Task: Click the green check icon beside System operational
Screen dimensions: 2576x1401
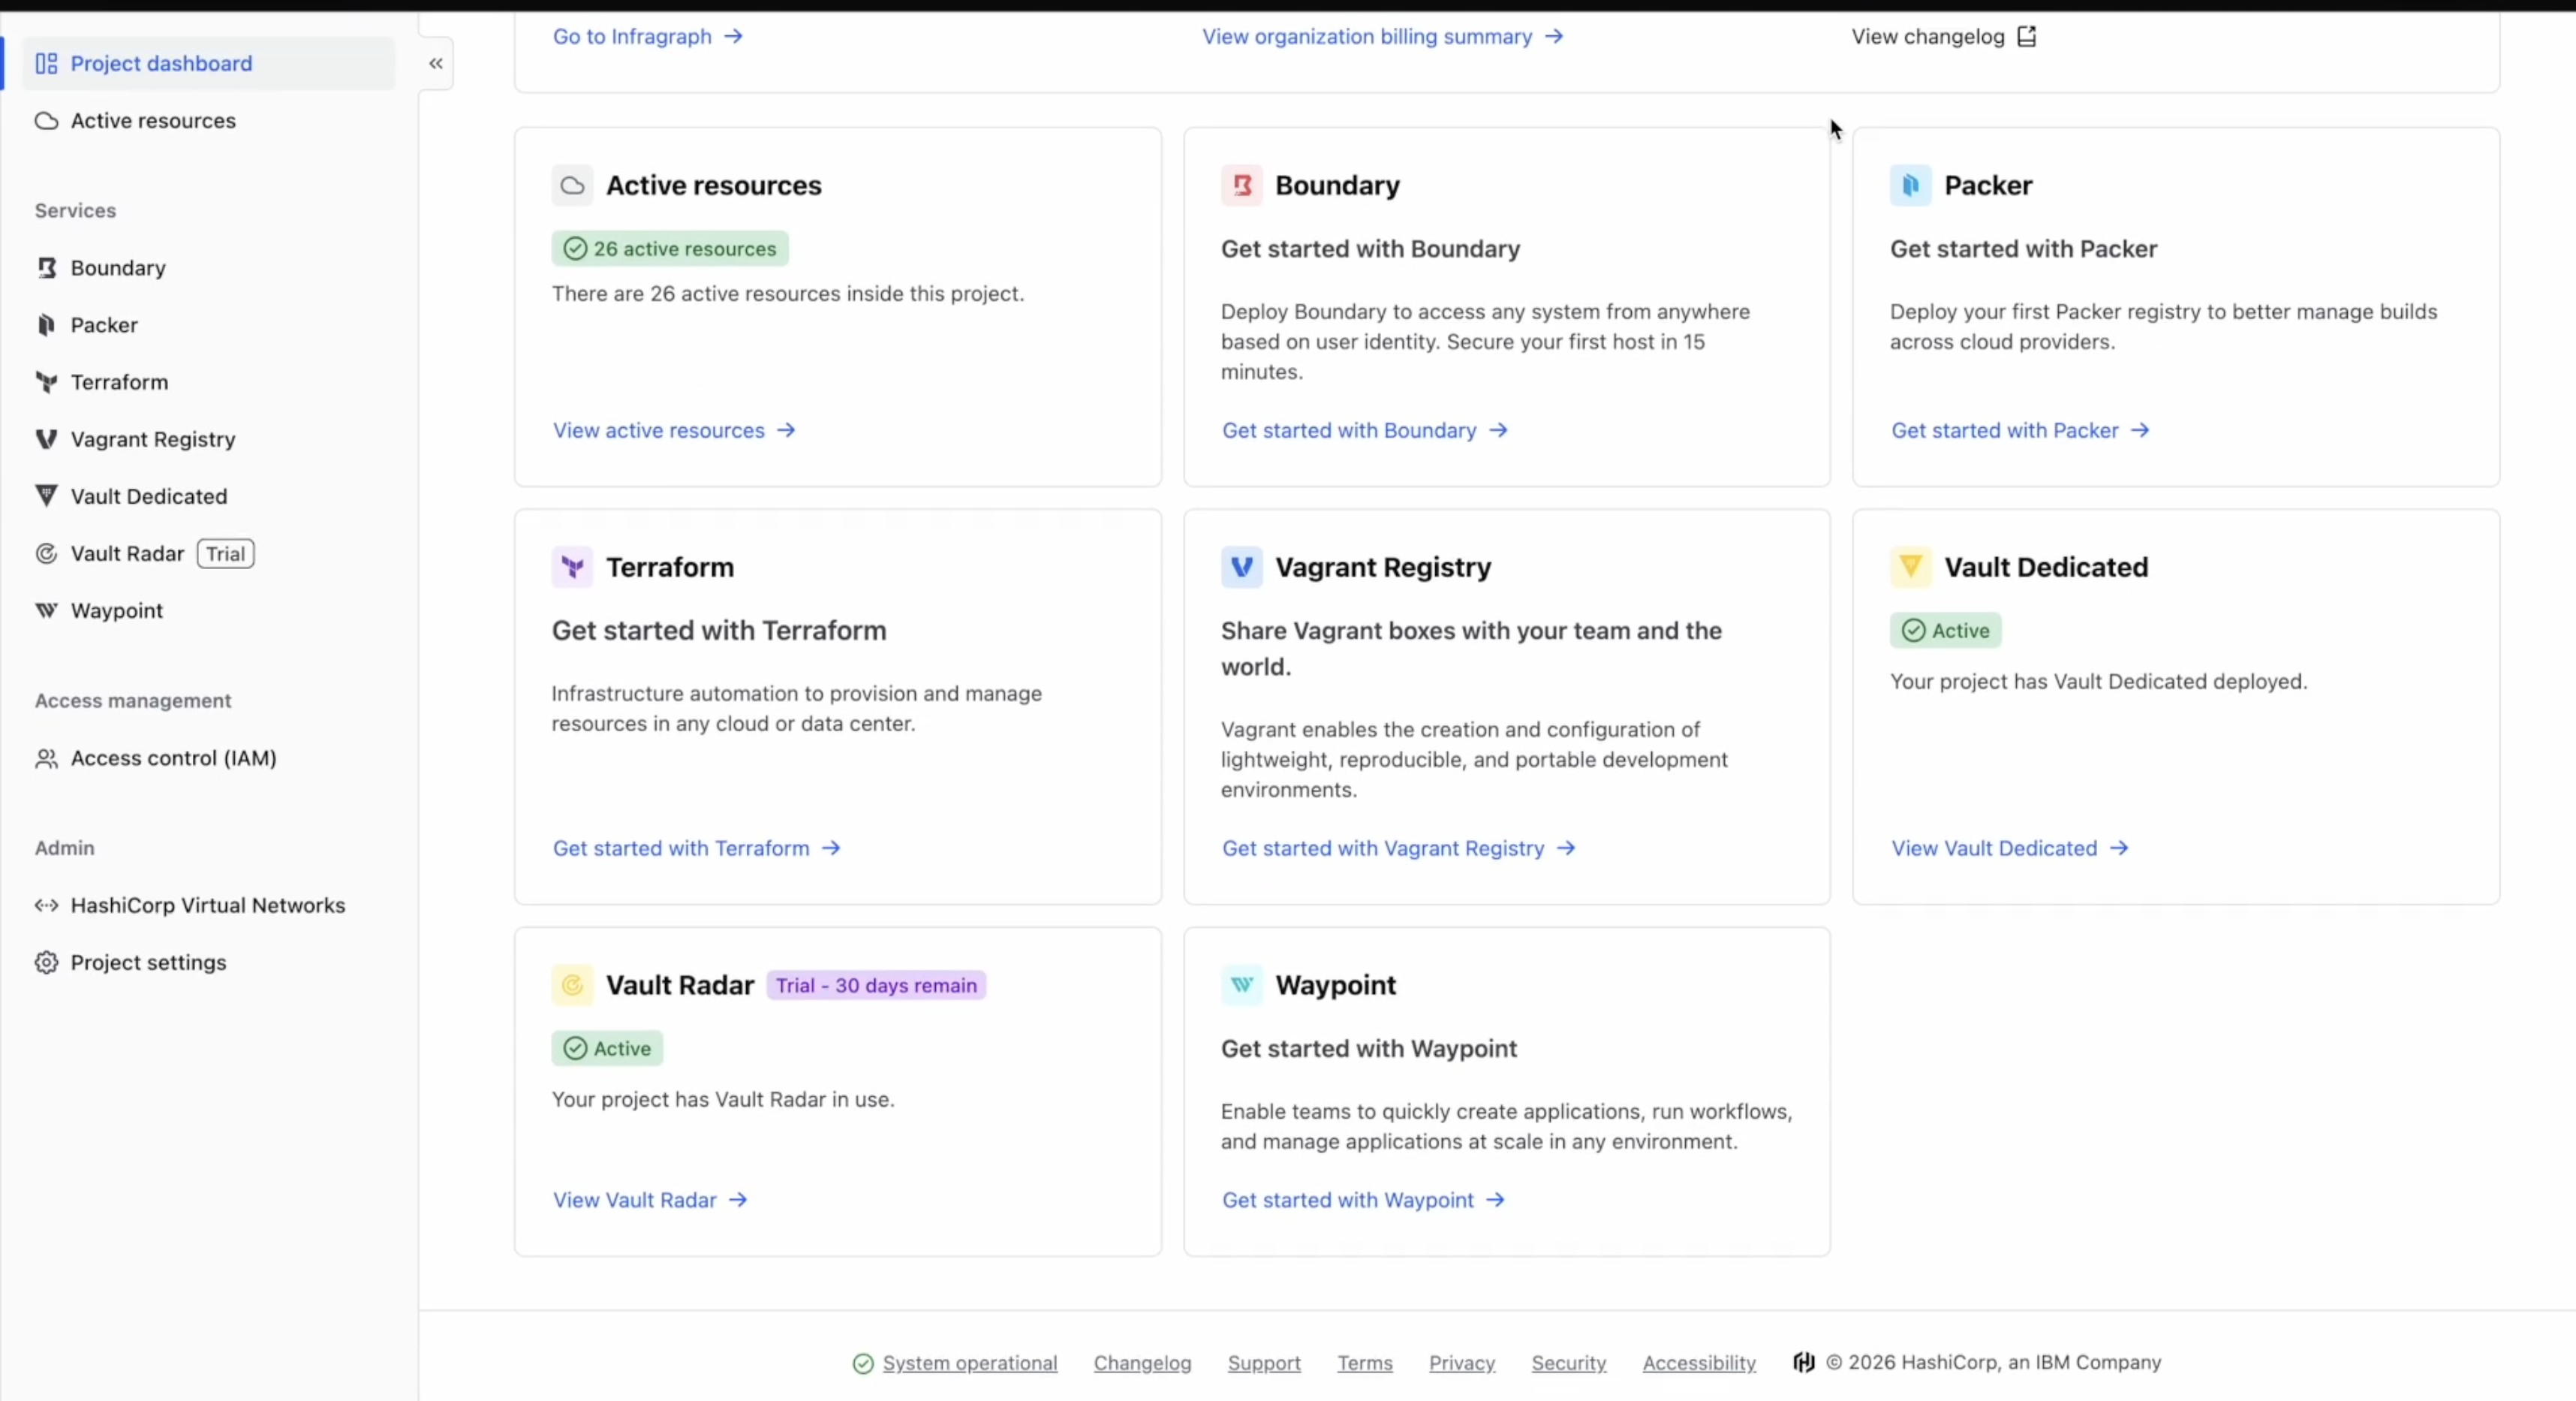Action: click(x=863, y=1364)
